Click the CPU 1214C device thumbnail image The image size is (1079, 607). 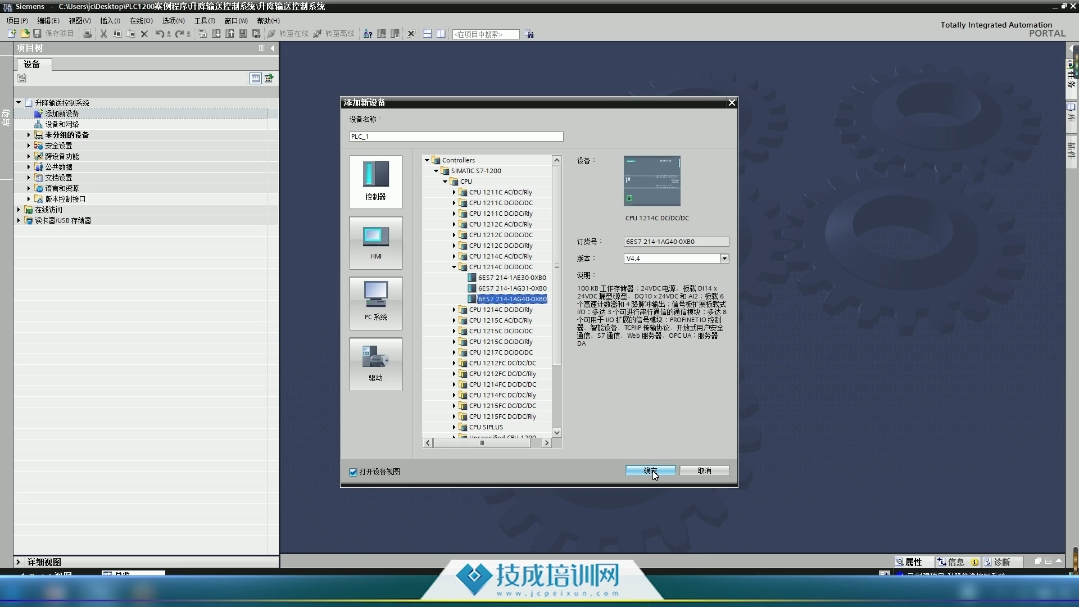pos(652,181)
